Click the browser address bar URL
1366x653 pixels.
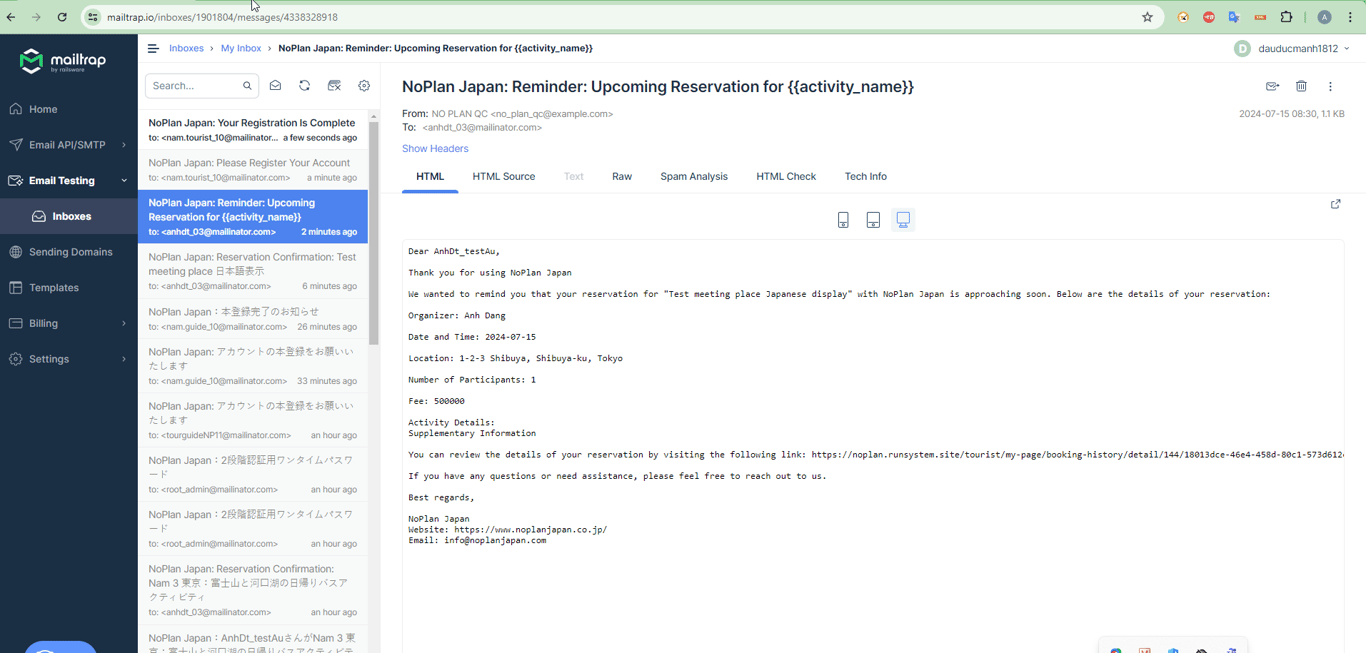[x=222, y=17]
